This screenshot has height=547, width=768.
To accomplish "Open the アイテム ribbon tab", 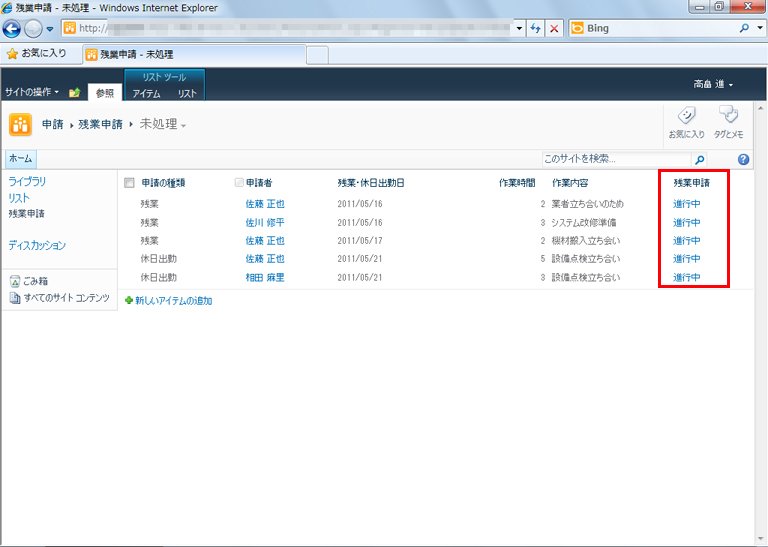I will (146, 94).
